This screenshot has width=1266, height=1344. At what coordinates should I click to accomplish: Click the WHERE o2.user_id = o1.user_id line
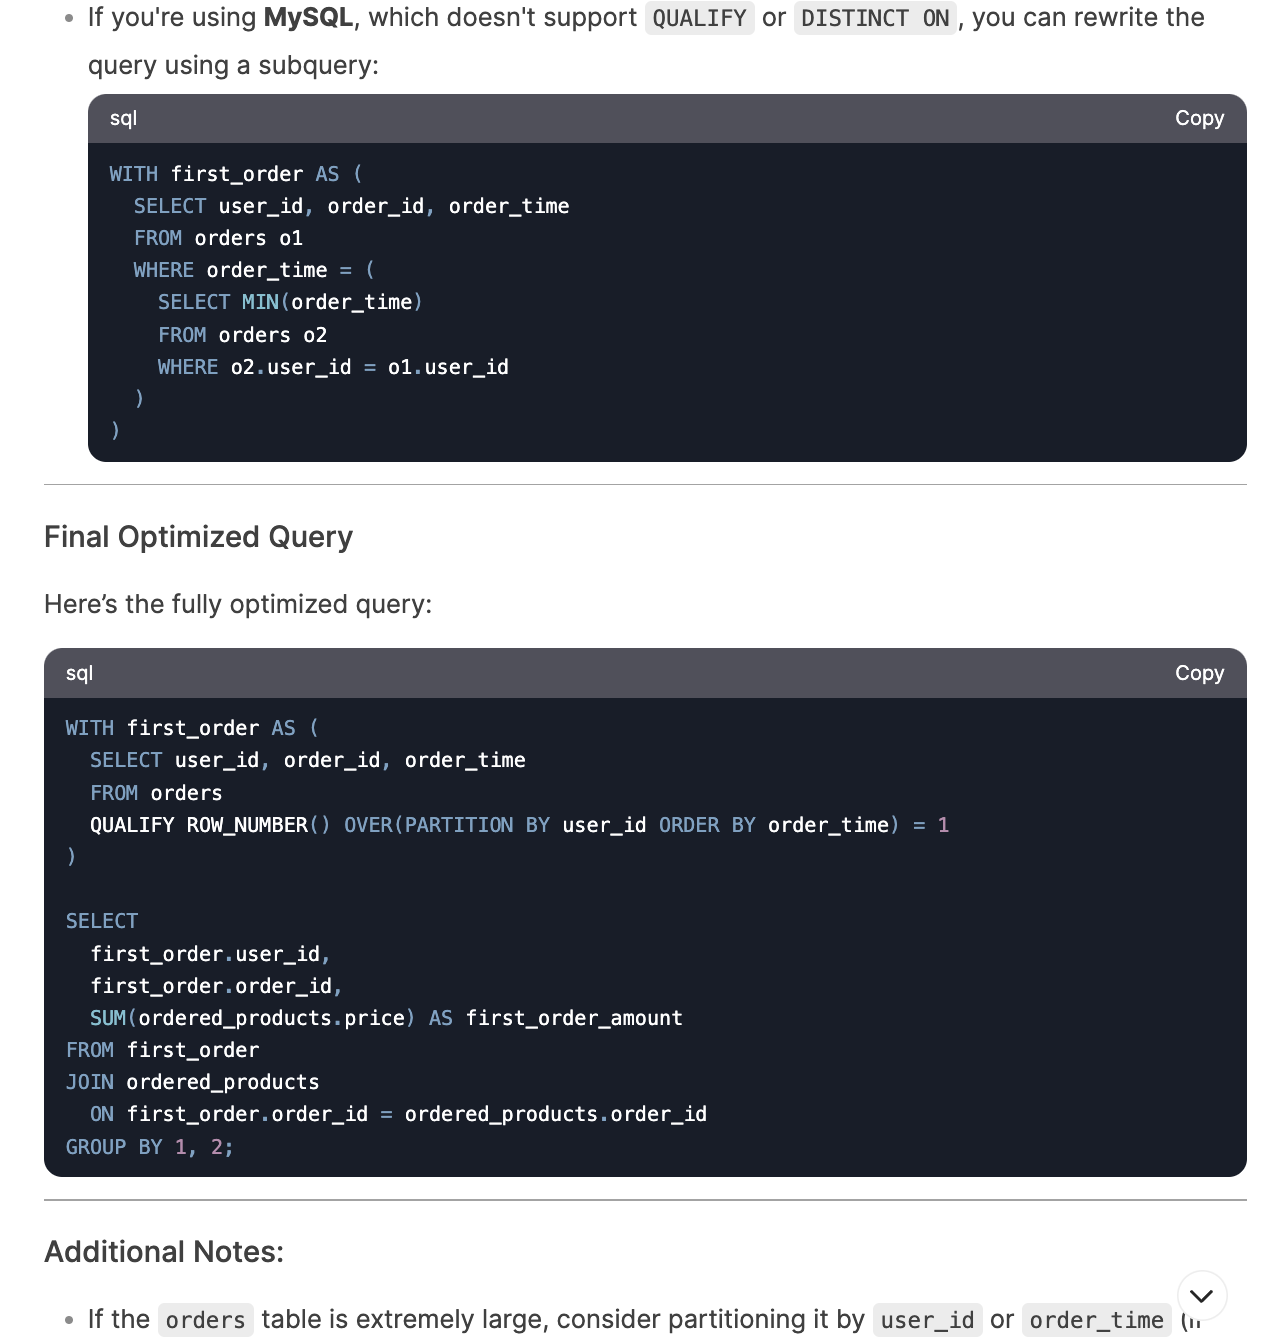tap(333, 367)
